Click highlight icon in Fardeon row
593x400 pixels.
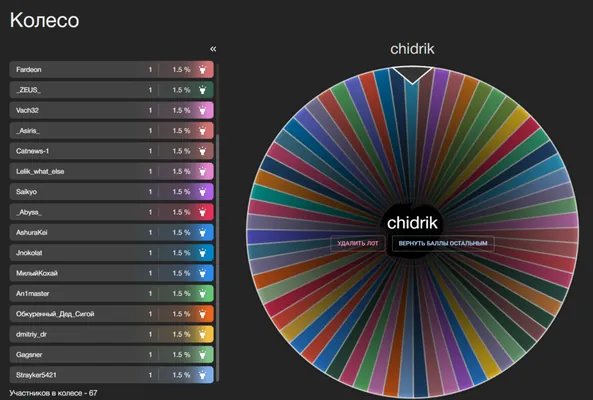[202, 70]
